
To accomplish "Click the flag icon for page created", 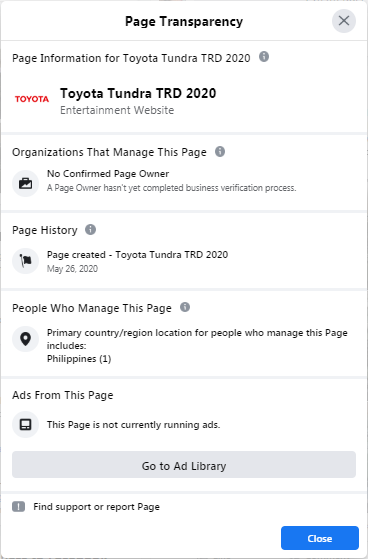I will pyautogui.click(x=25, y=261).
